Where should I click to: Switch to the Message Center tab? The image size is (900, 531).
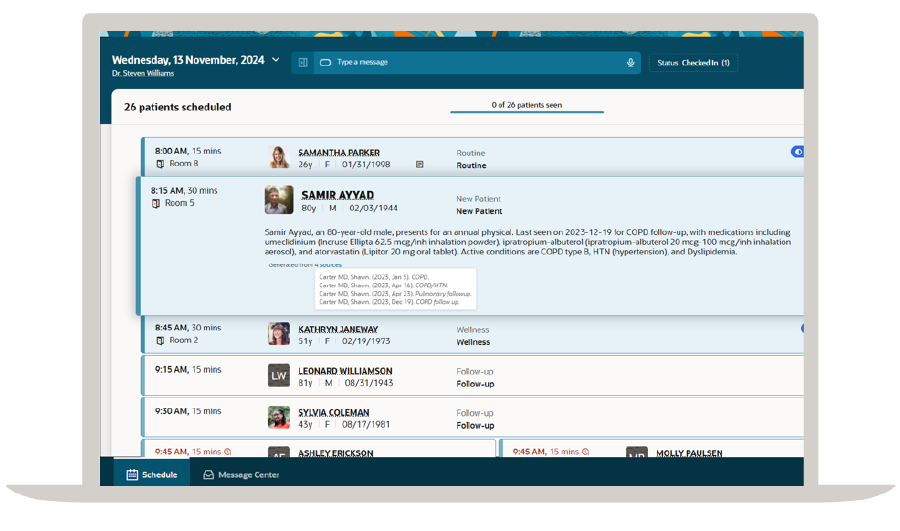coord(241,474)
